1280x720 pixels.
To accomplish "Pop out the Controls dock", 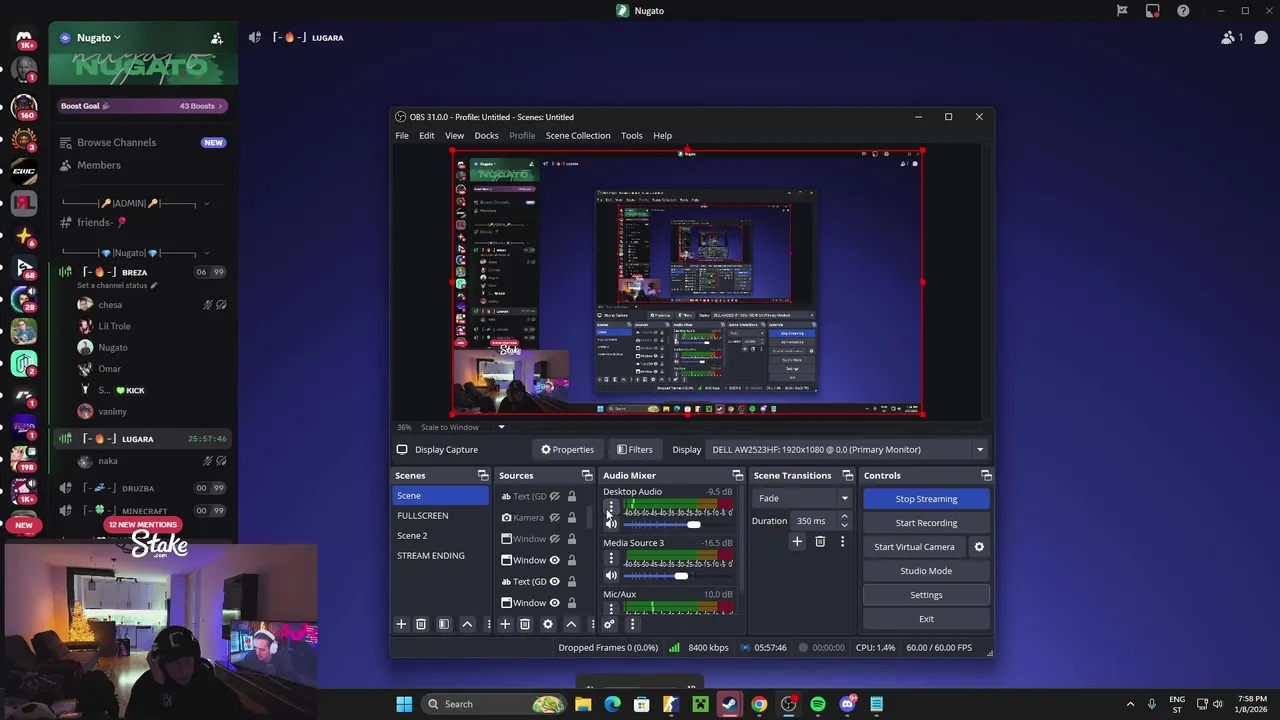I will point(986,476).
